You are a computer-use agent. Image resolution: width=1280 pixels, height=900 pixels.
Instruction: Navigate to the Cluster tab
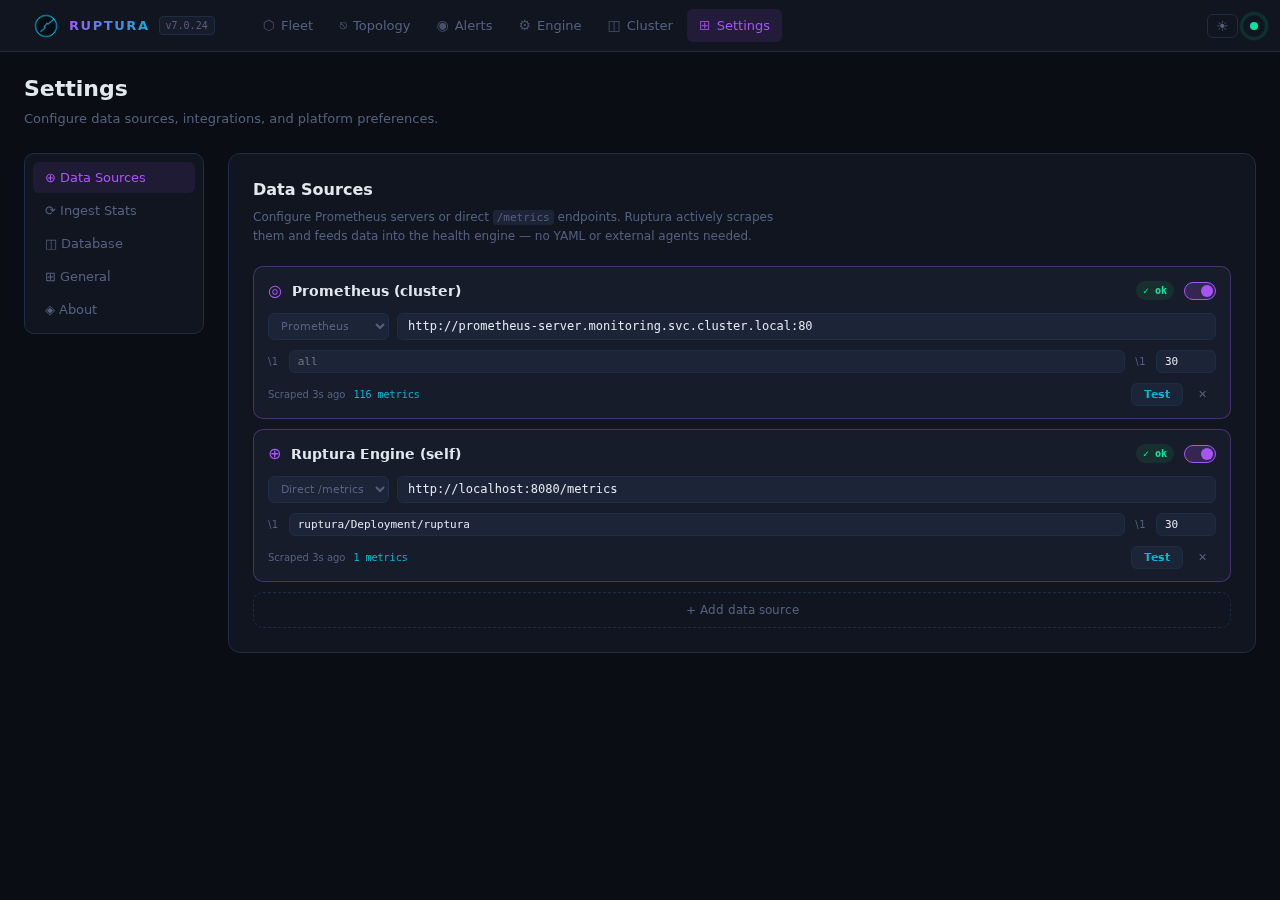pyautogui.click(x=640, y=26)
